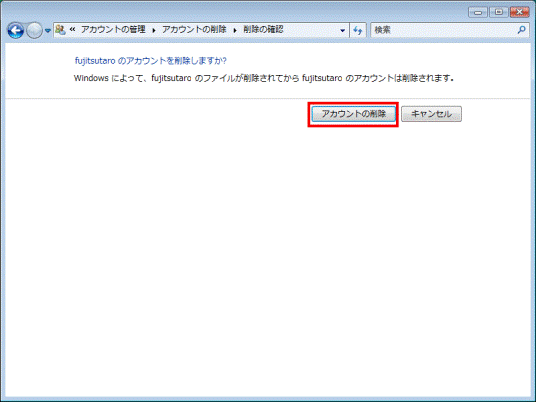Go to アカウントの管理 breadcrumb
Viewport: 536px width, 402px height.
click(113, 30)
